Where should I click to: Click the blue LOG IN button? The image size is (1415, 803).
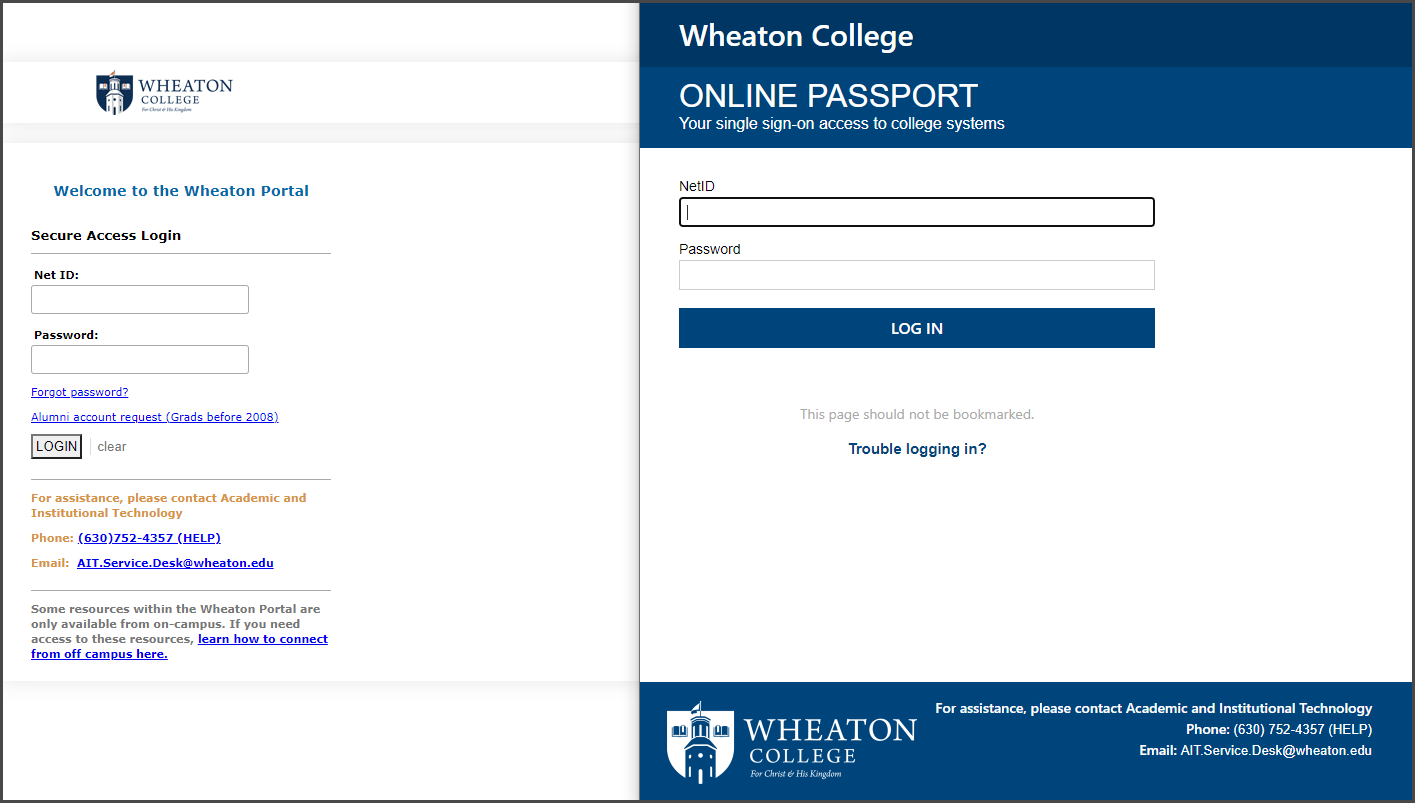coord(917,328)
